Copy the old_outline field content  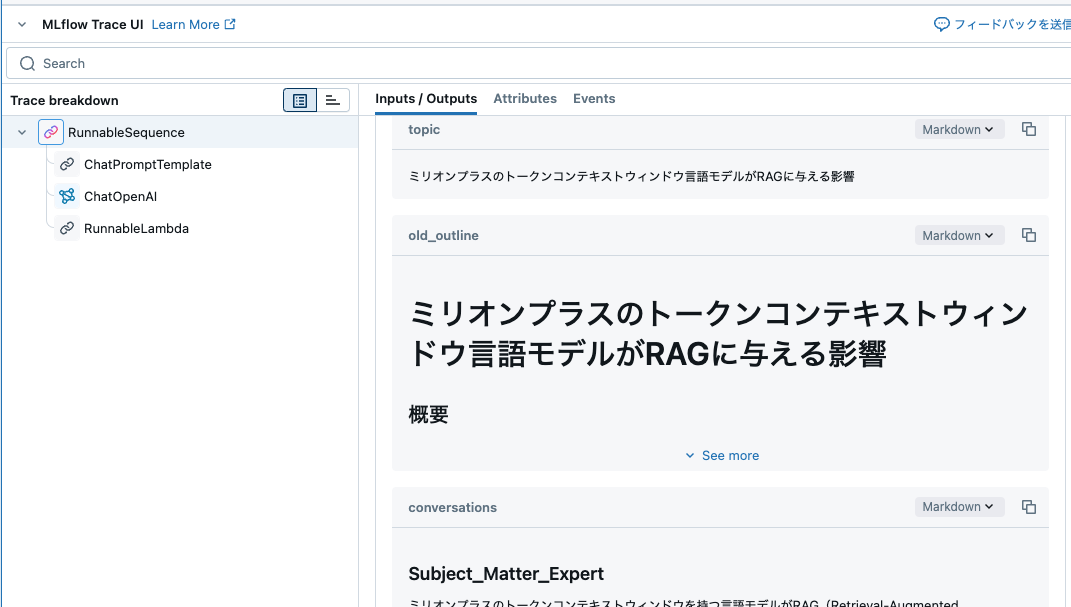tap(1029, 235)
